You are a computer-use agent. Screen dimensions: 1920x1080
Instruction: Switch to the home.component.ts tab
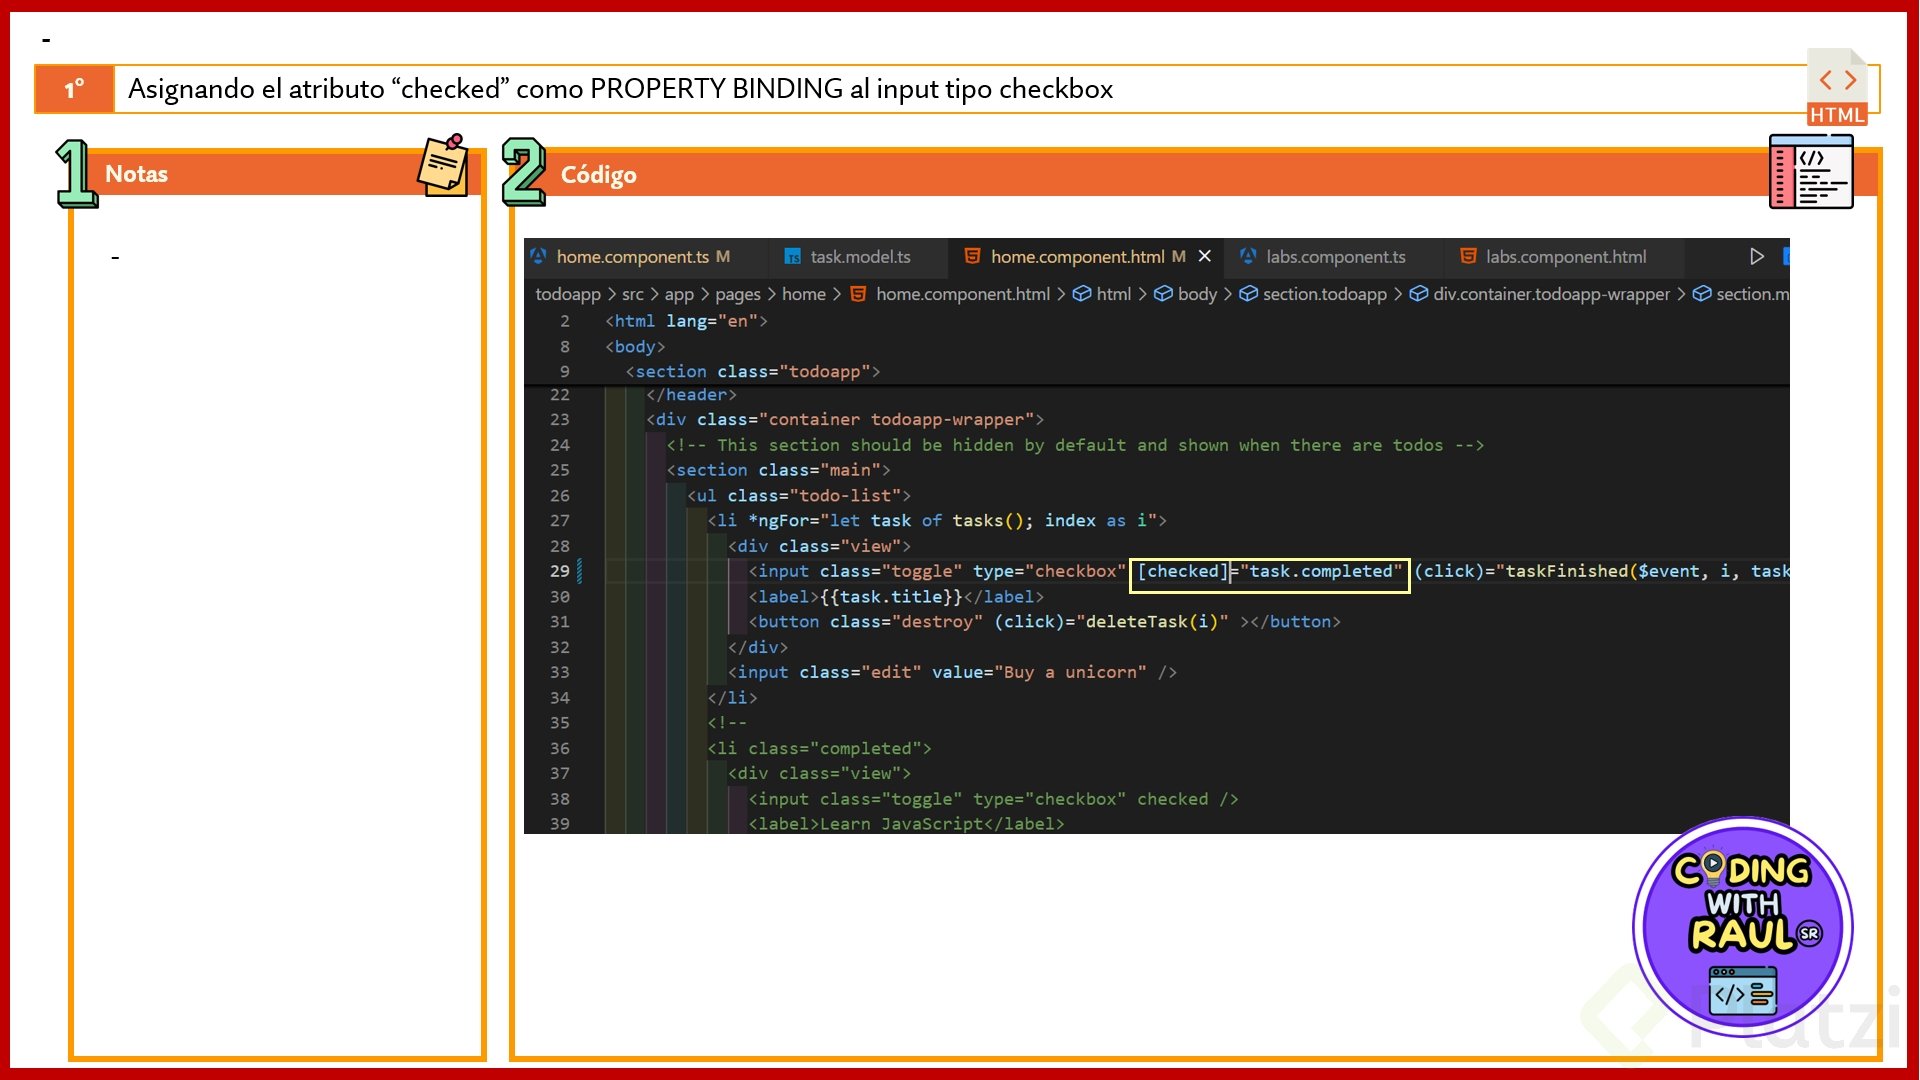pyautogui.click(x=632, y=257)
